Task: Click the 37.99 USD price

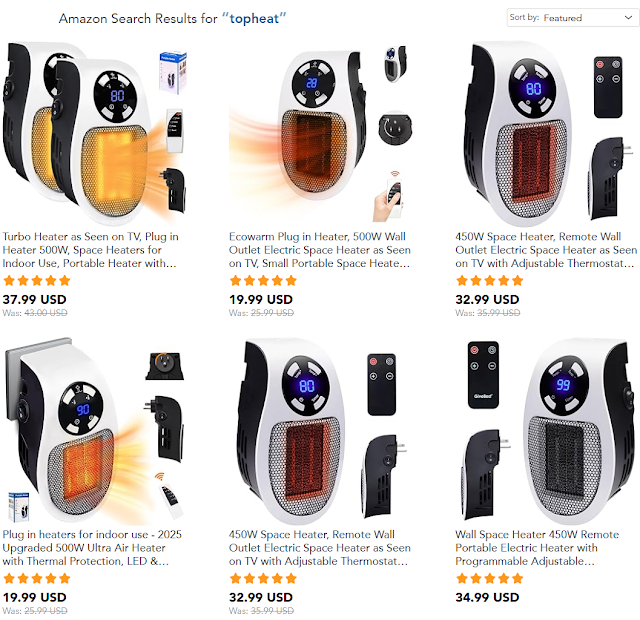Action: click(x=34, y=300)
